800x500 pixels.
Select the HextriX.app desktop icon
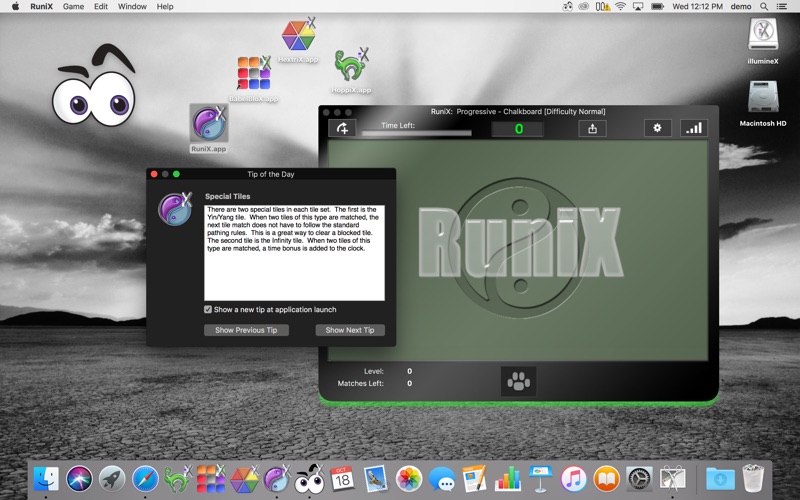point(299,35)
